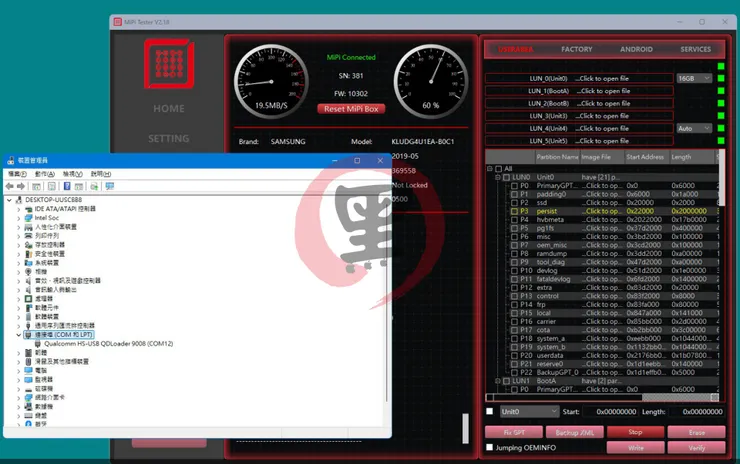Click scan for hardware changes toolbar icon

(94, 186)
